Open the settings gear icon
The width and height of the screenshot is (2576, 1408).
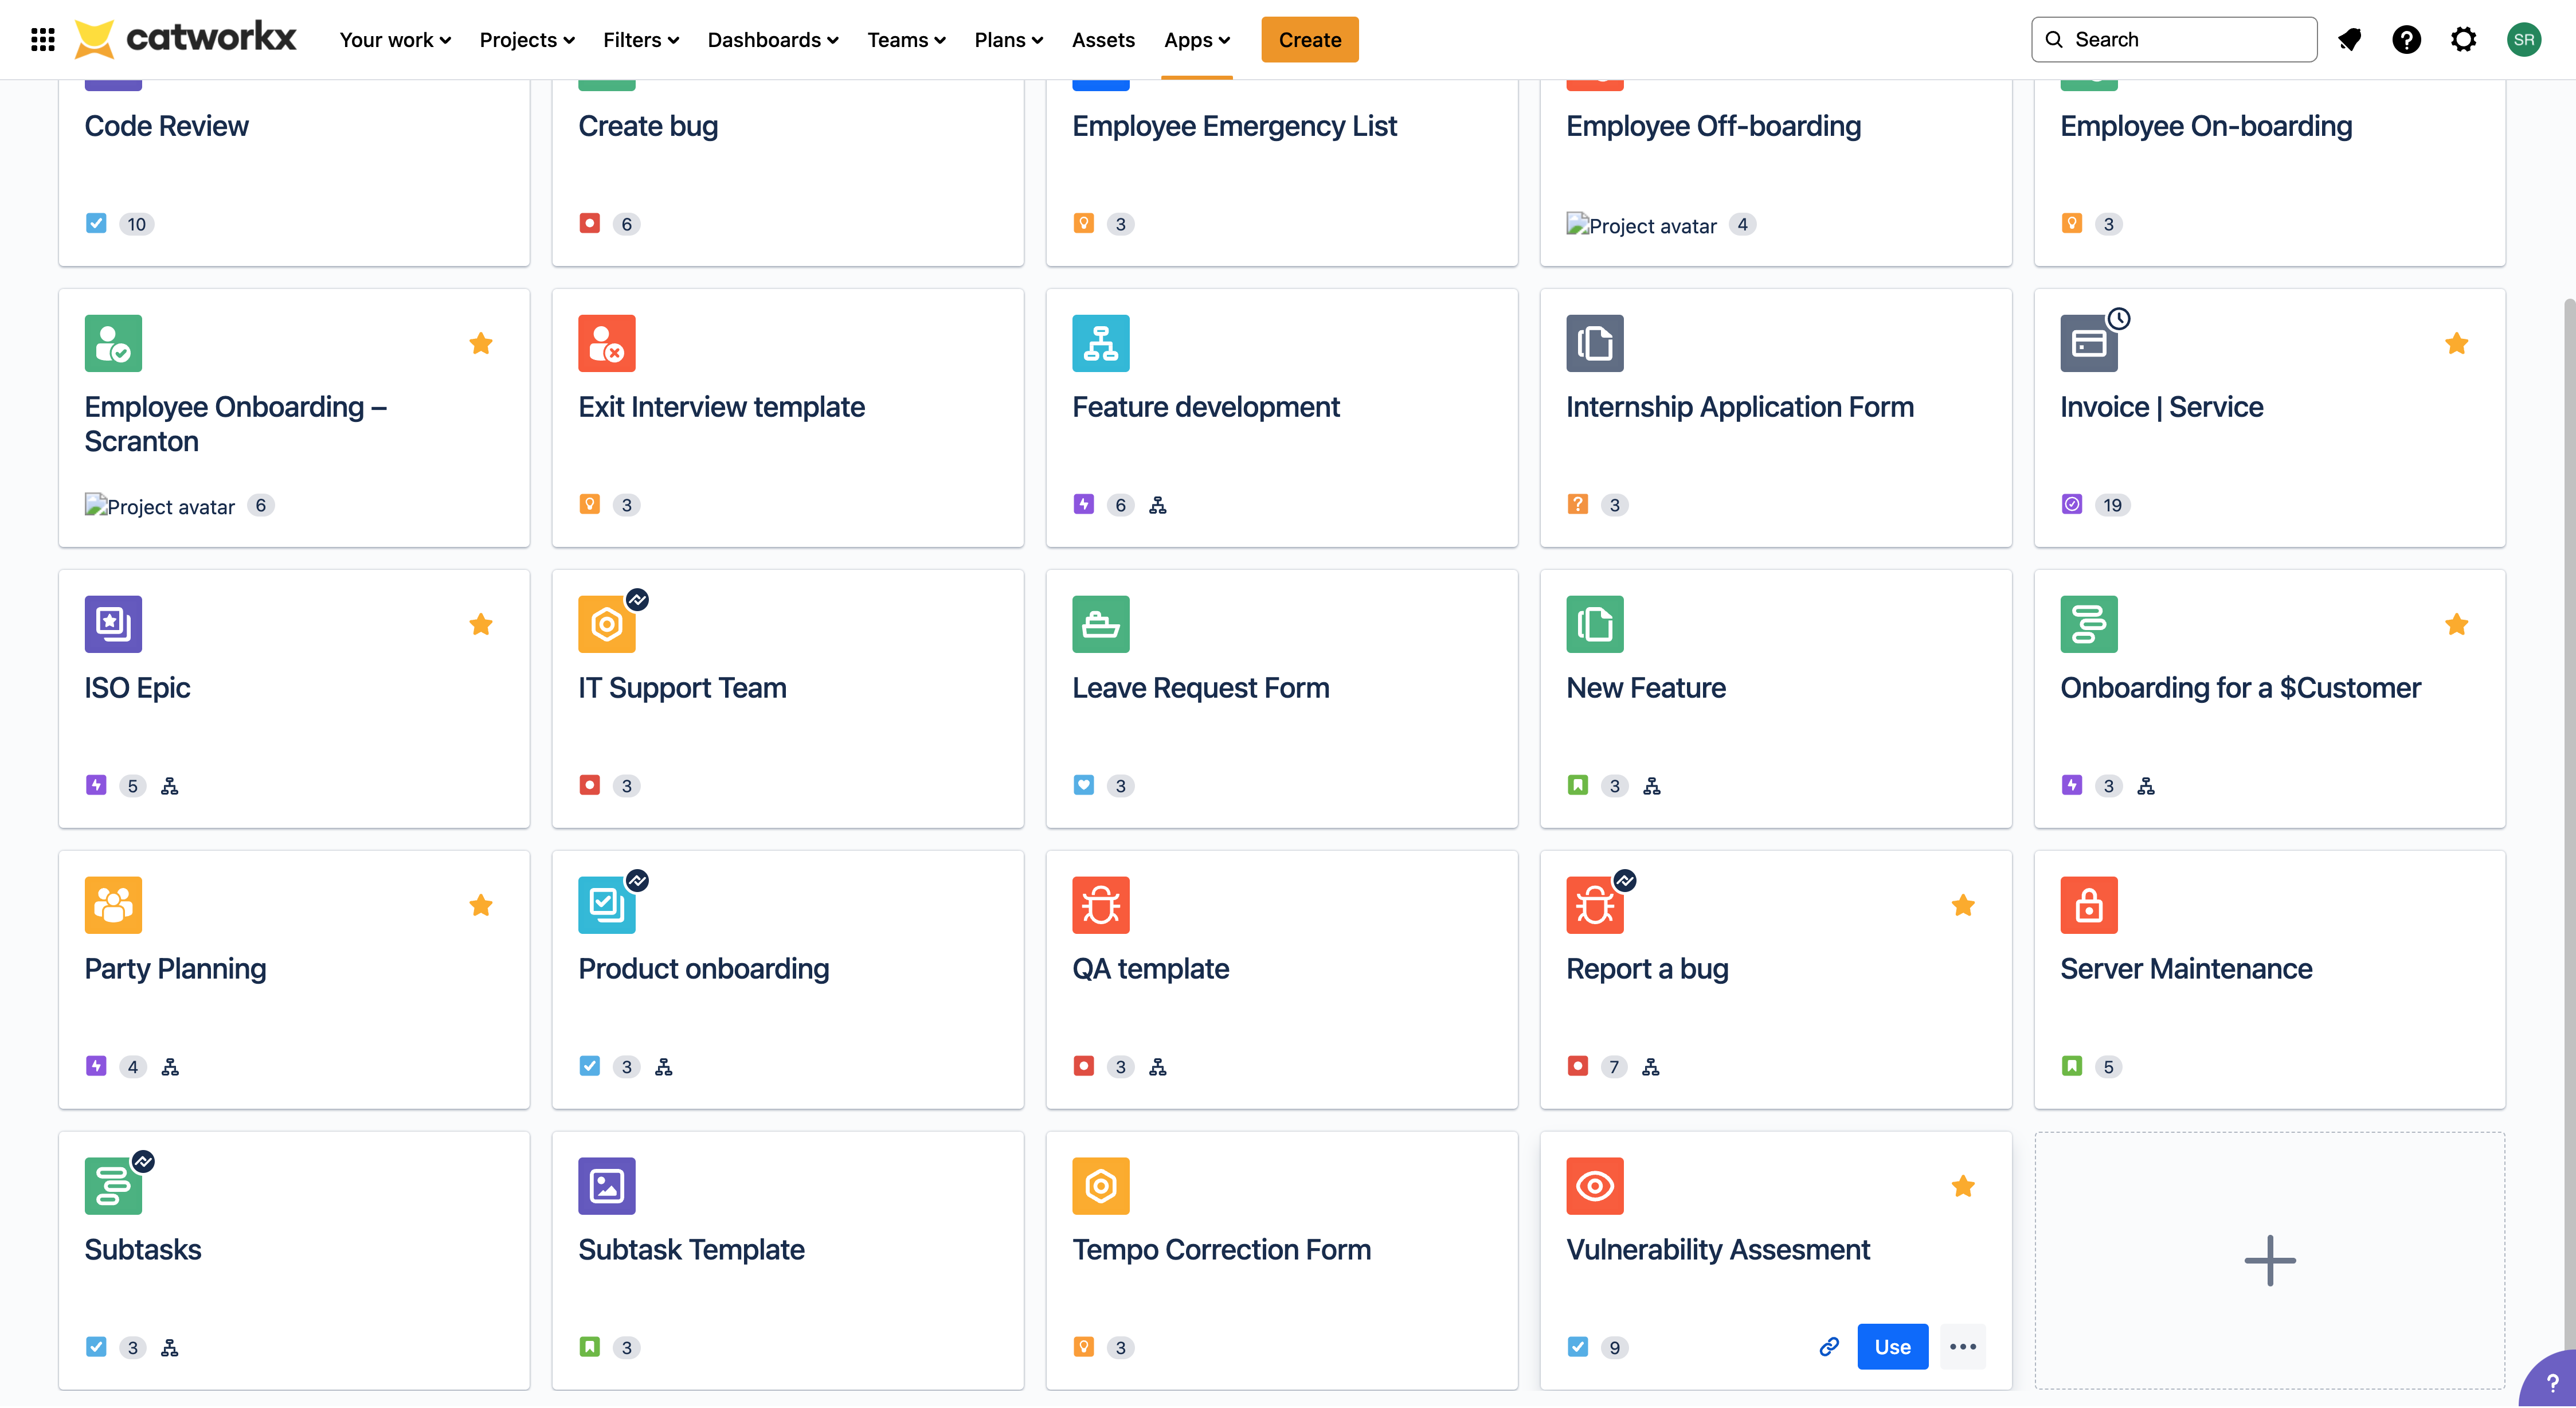coord(2463,40)
